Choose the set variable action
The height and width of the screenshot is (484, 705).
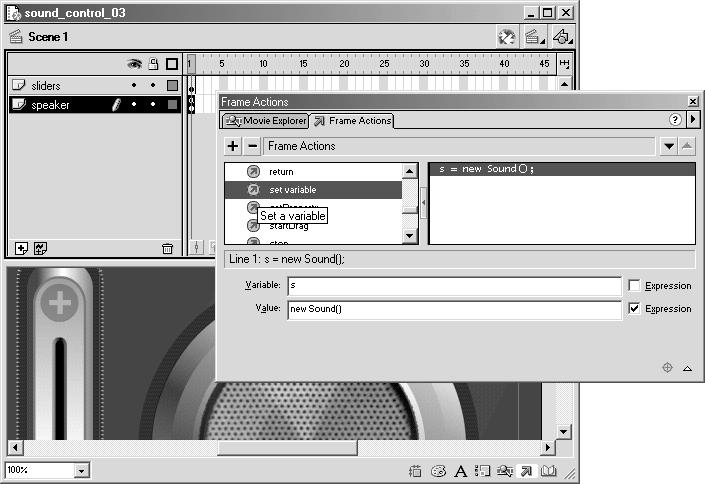click(x=313, y=190)
